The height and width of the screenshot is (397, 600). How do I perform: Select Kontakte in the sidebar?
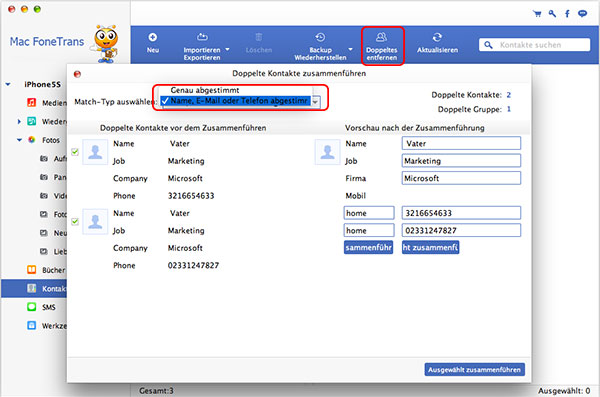coord(34,288)
